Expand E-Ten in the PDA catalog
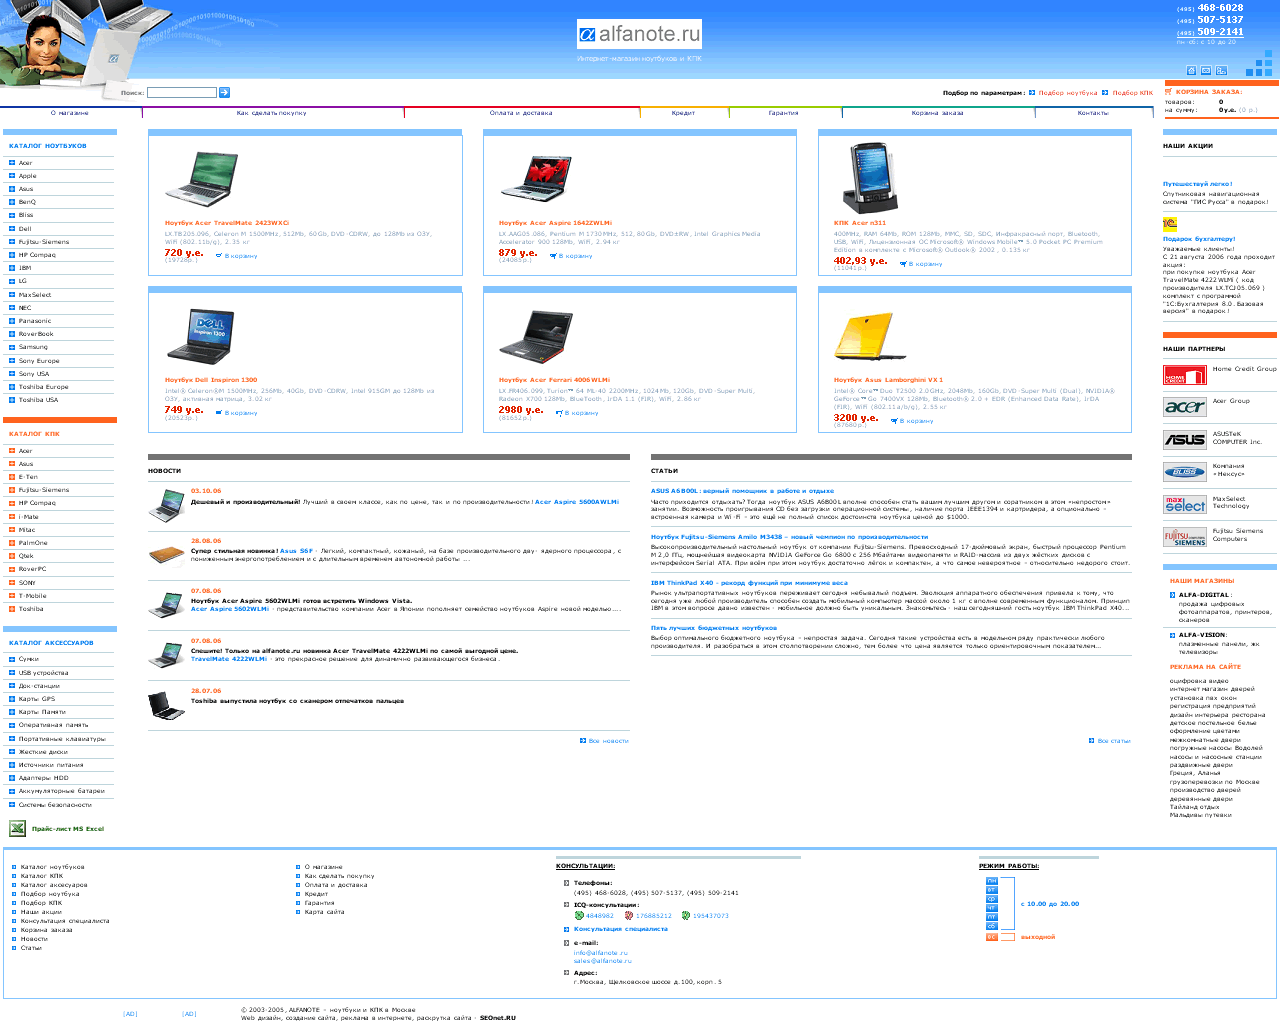1280x1024 pixels. 12,477
